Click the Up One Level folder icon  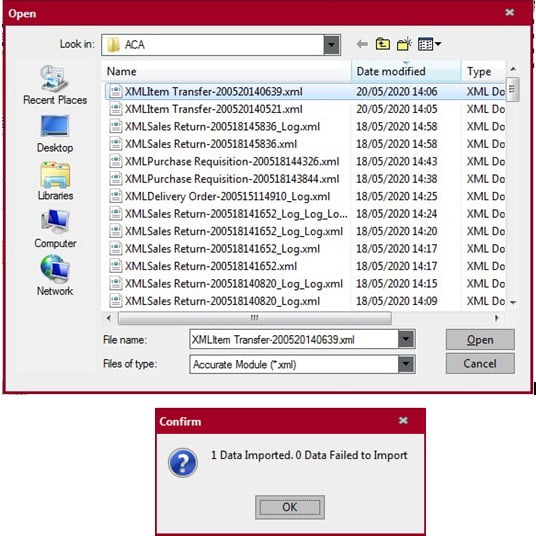click(383, 44)
